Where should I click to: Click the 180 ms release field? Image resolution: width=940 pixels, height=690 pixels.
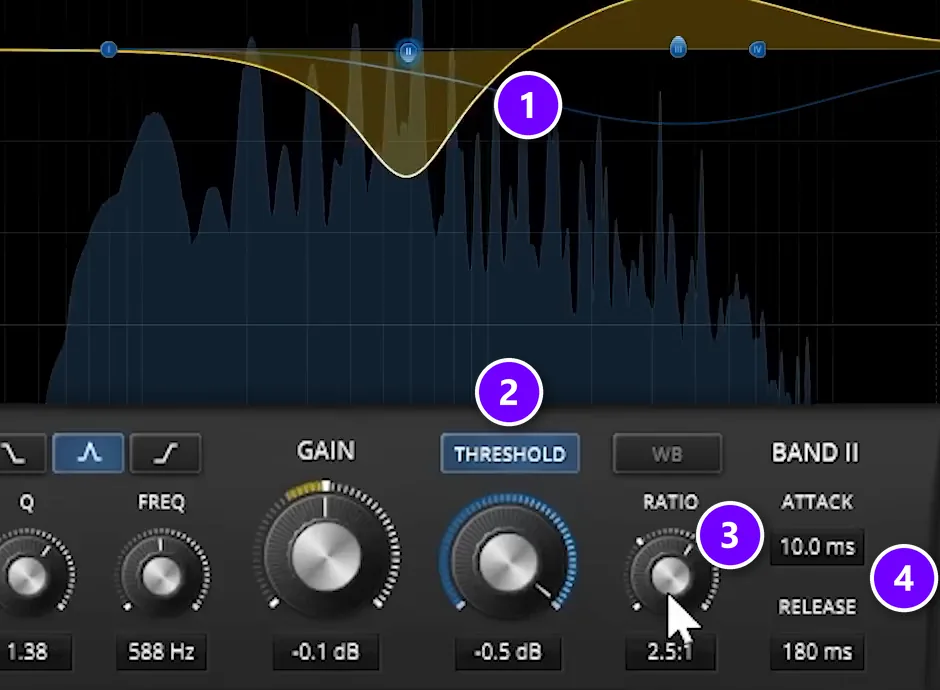tap(817, 652)
